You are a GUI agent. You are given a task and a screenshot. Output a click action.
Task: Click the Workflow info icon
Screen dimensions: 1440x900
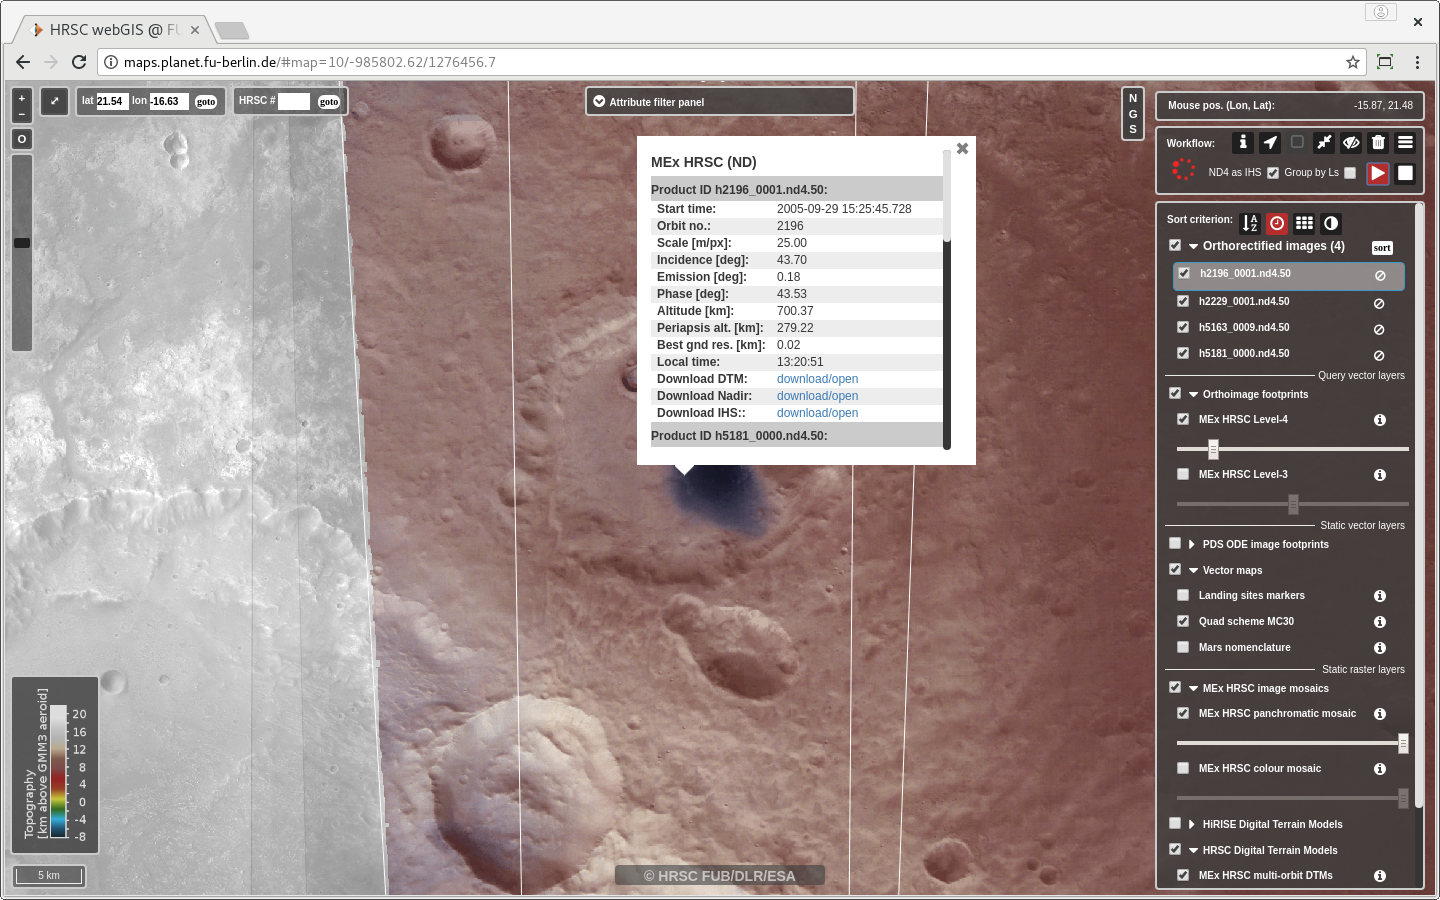tap(1243, 143)
